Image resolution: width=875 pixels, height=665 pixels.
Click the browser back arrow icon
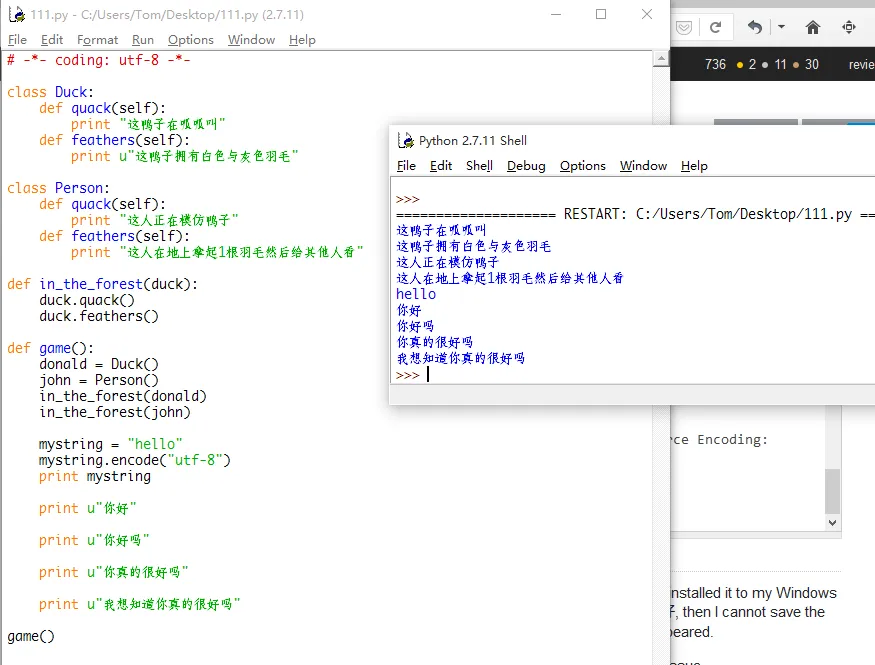click(754, 27)
